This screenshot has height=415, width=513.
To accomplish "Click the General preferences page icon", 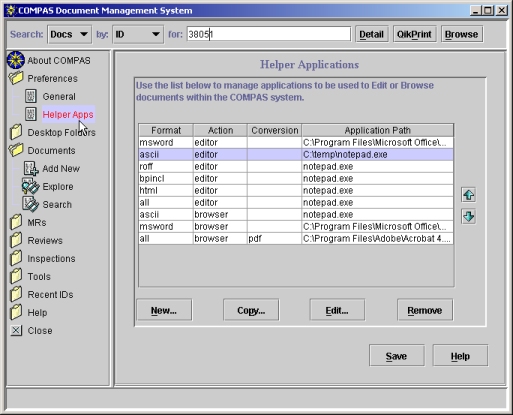I will [x=31, y=96].
